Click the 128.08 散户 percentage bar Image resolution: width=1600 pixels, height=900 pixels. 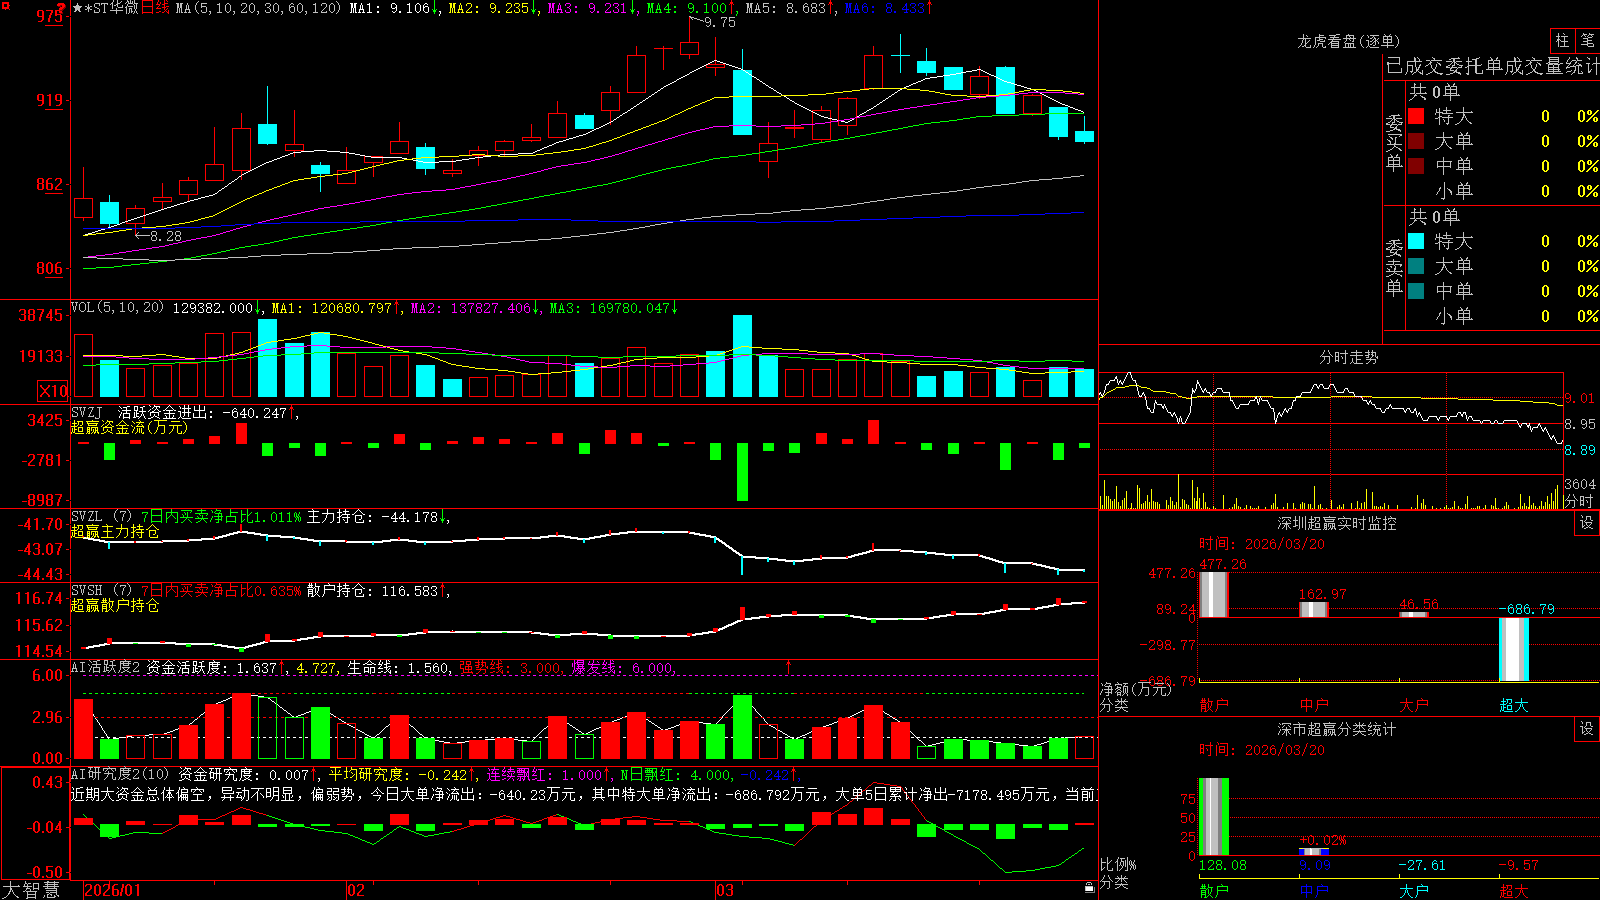pos(1213,816)
